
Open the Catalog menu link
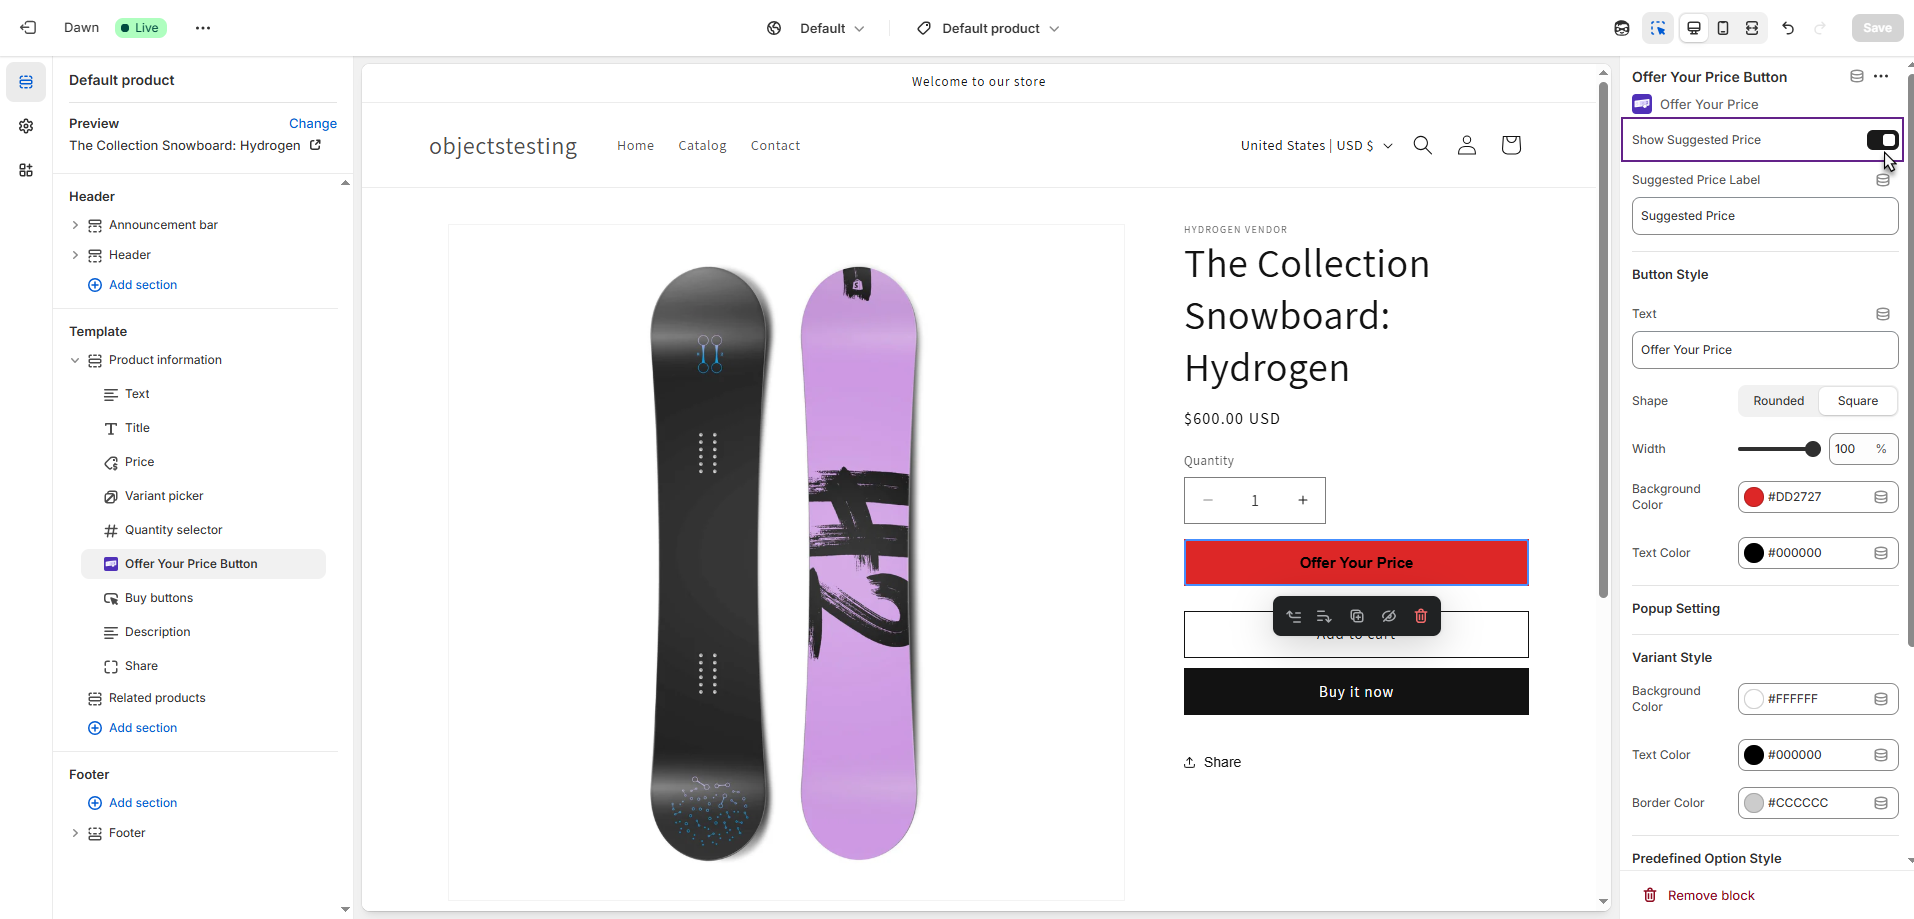point(702,146)
